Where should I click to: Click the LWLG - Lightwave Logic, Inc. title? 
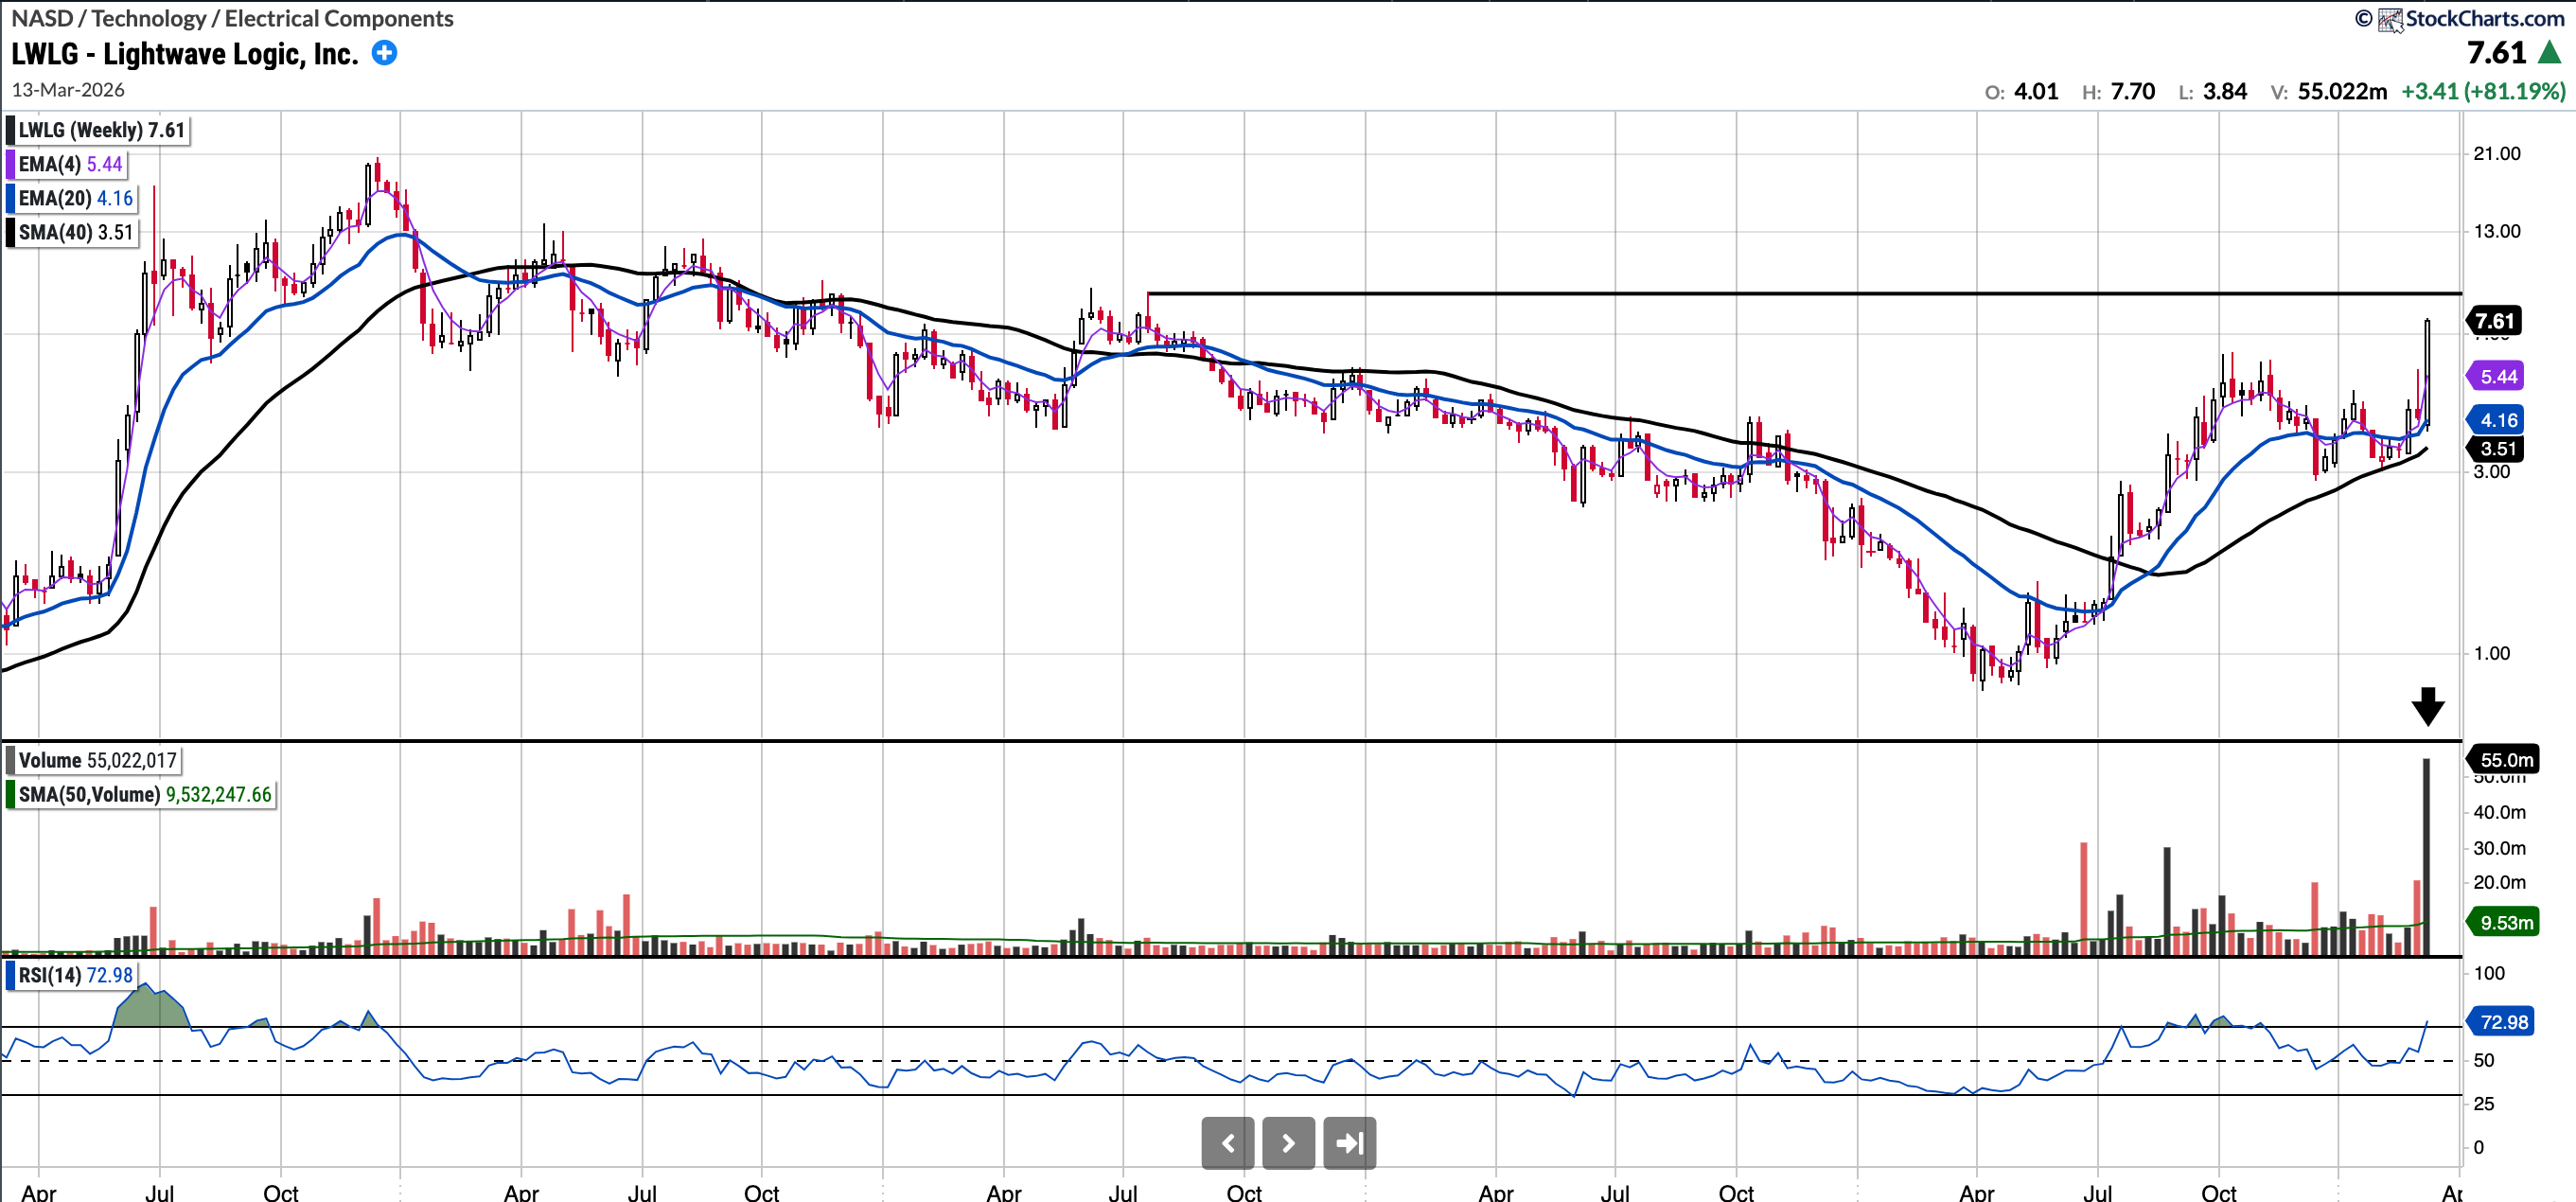pyautogui.click(x=185, y=54)
